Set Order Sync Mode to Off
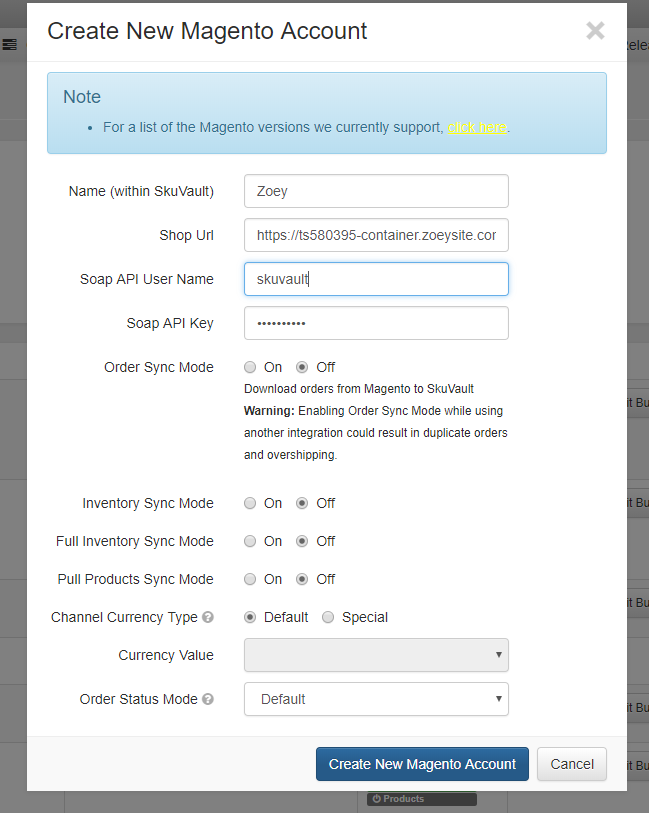 click(302, 367)
